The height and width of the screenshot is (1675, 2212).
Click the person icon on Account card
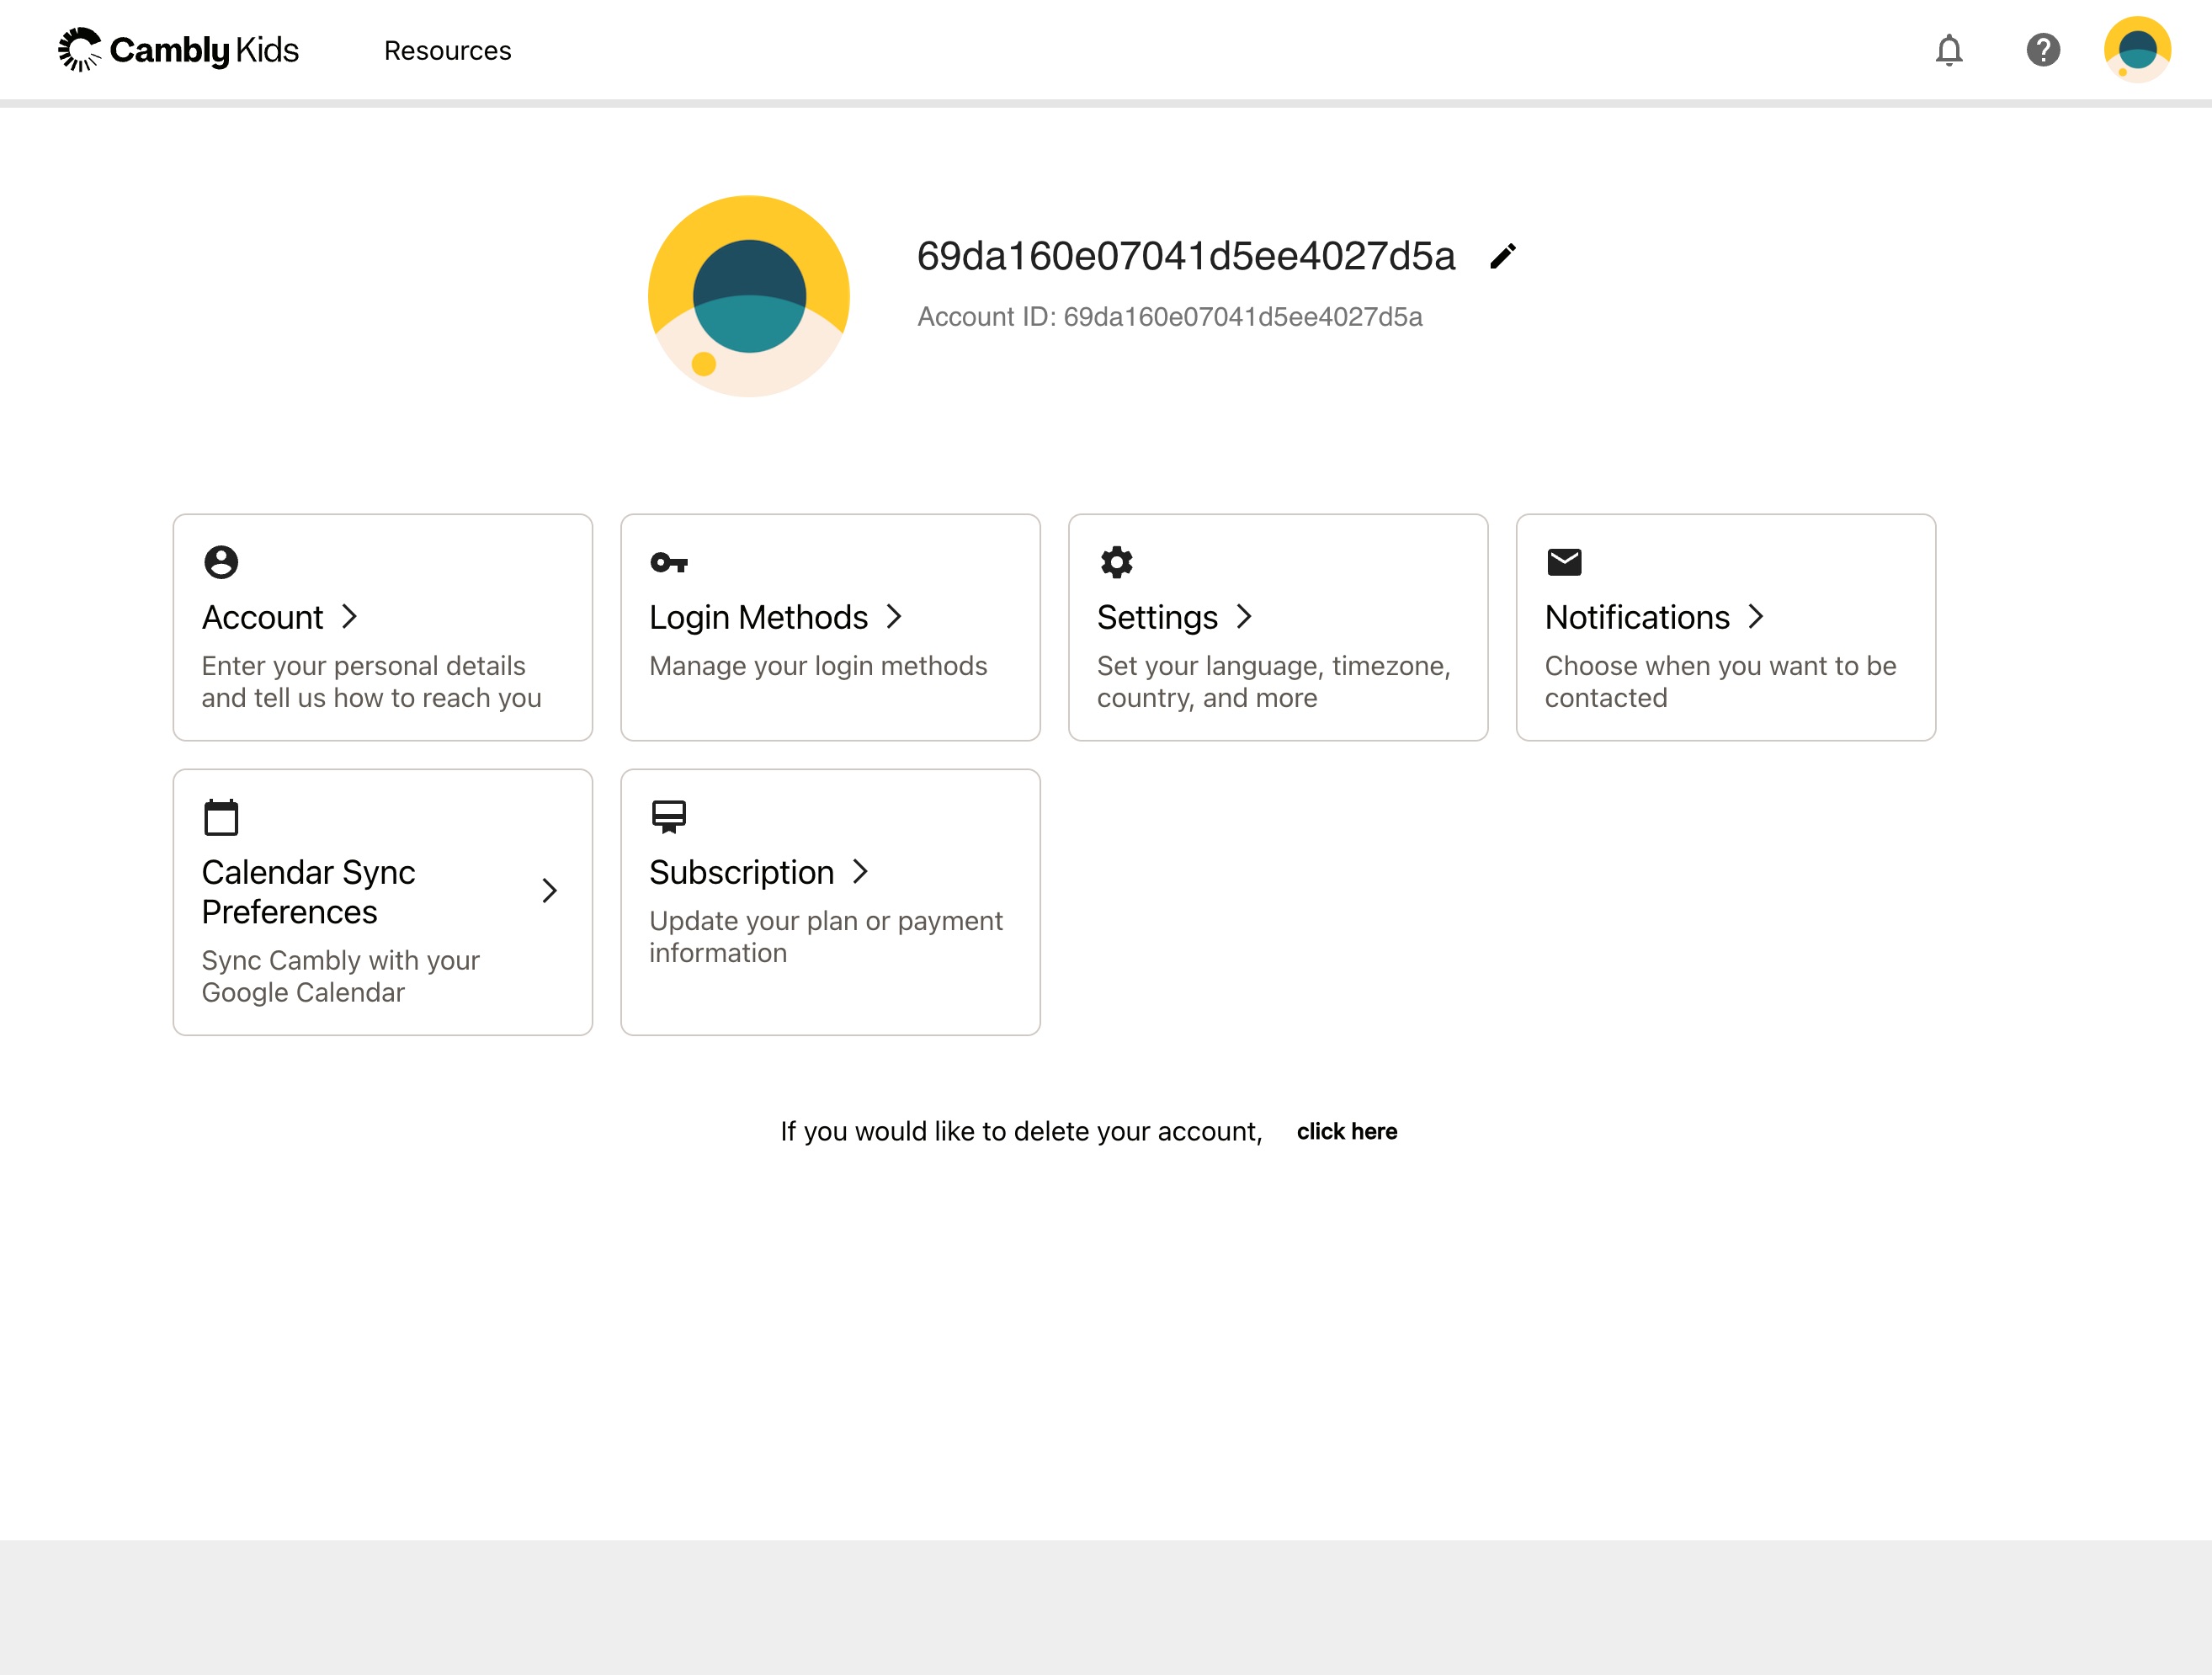tap(221, 562)
